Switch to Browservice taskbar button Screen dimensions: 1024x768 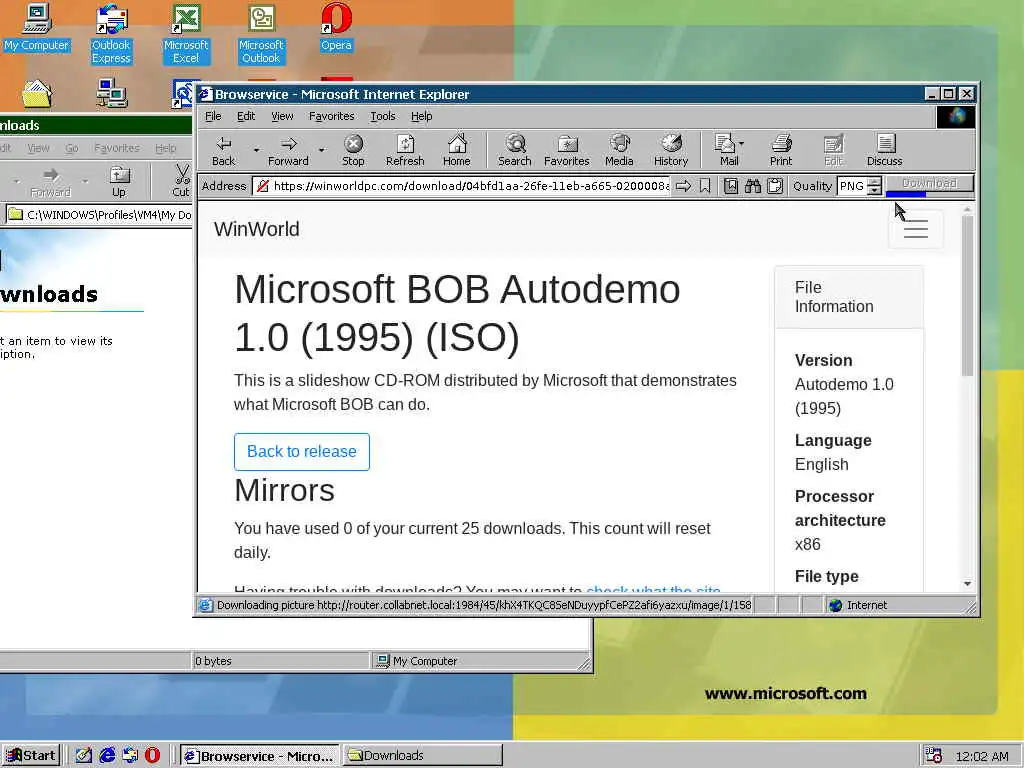259,756
